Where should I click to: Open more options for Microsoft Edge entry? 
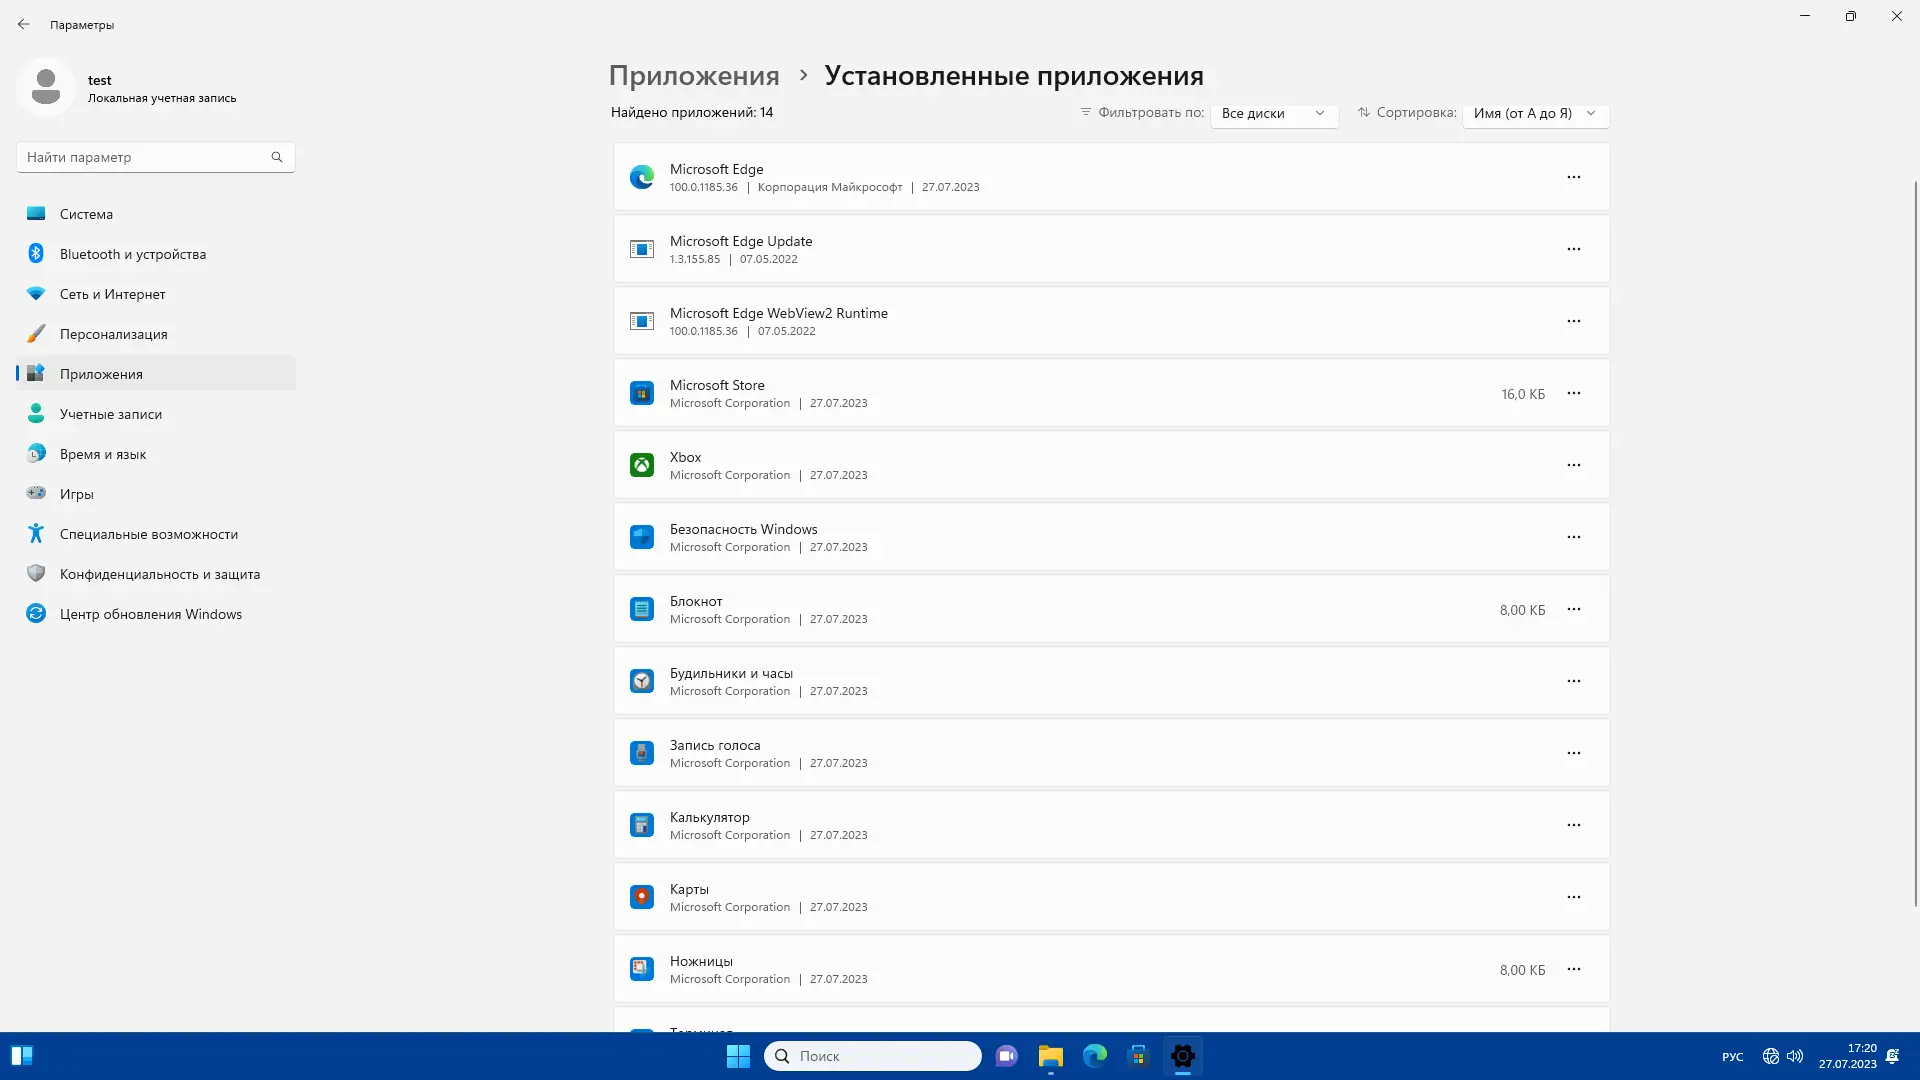[1574, 177]
